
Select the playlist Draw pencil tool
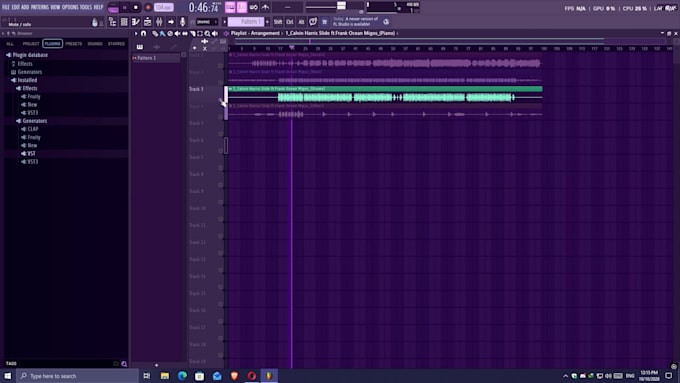(155, 33)
